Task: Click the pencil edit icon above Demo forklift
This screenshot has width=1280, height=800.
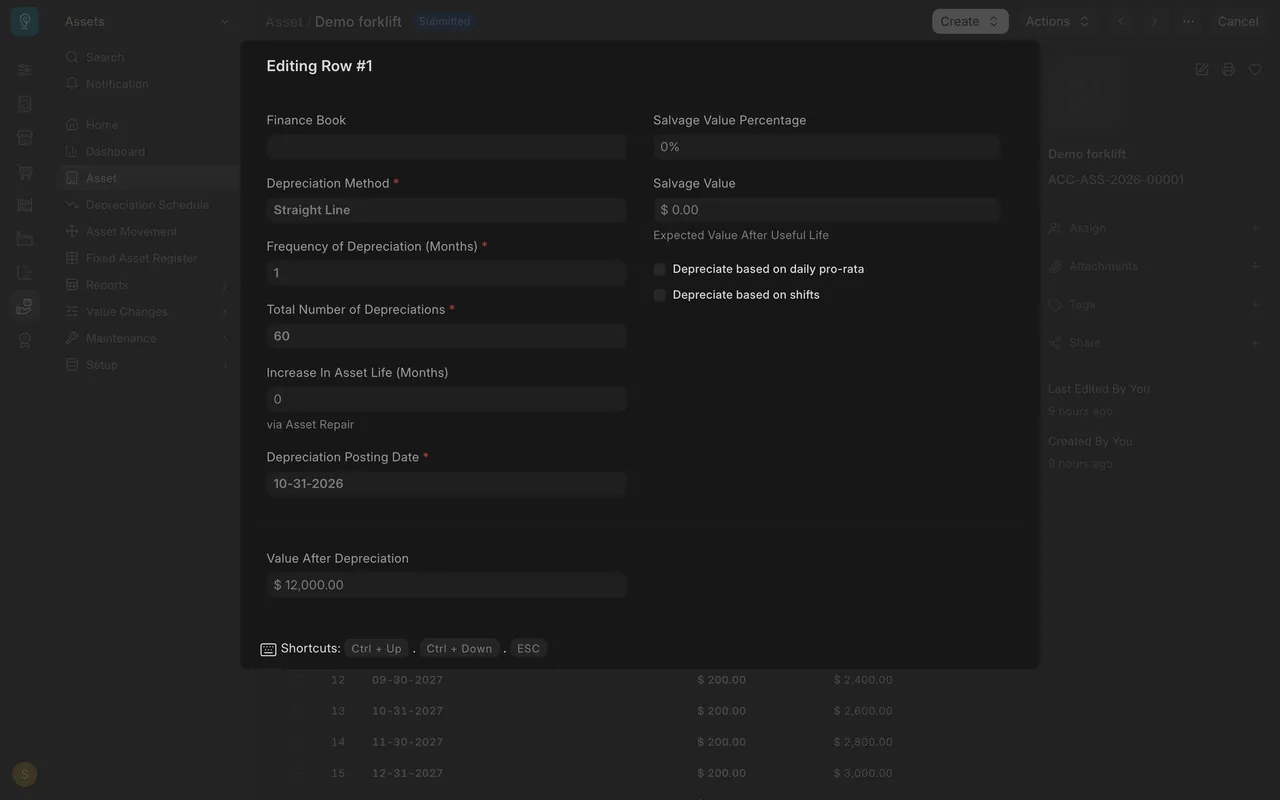Action: pos(1202,69)
